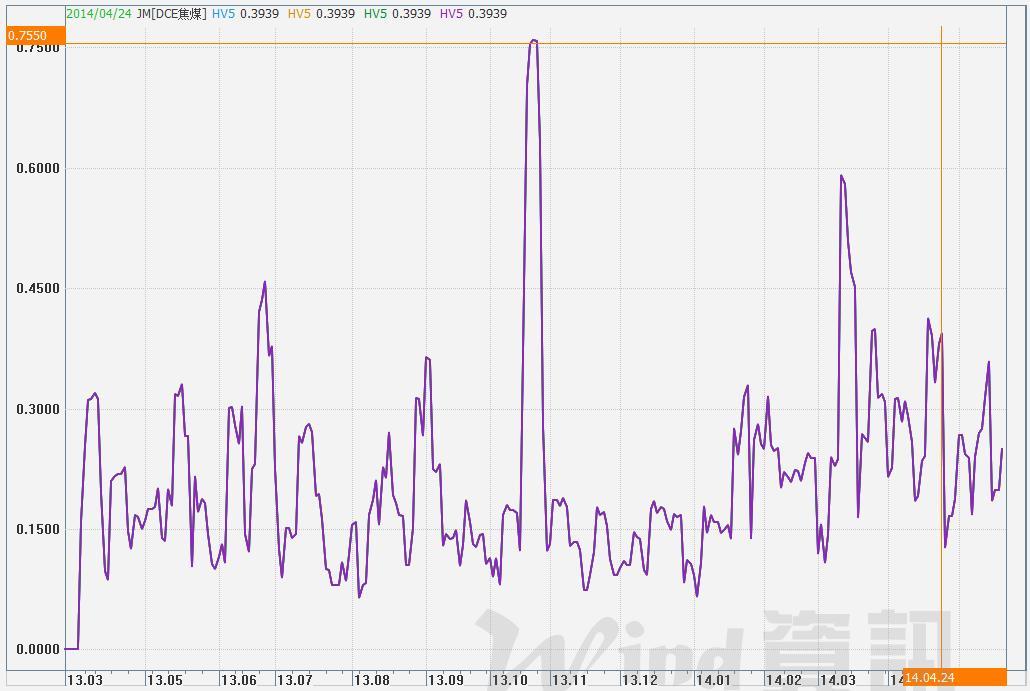
Task: Click the purple HV5 legend label
Action: [451, 14]
